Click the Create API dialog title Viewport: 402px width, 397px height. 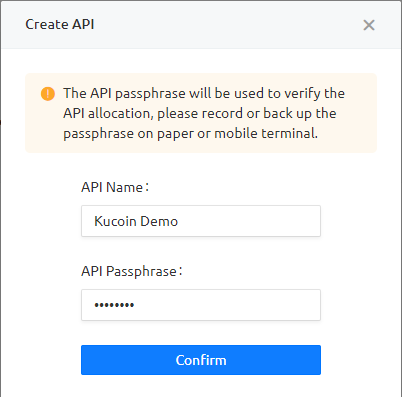[60, 24]
